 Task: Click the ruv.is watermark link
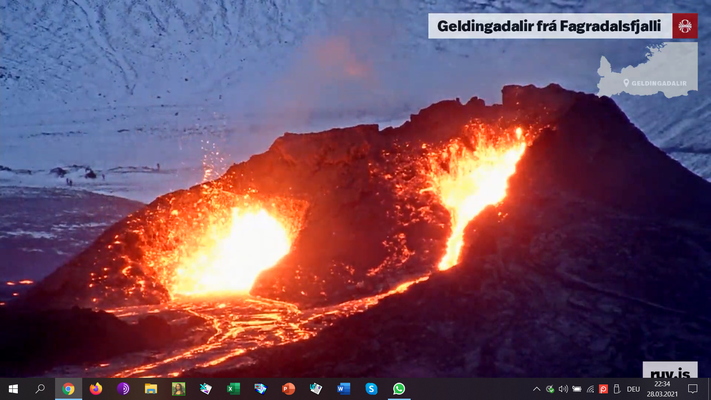670,371
